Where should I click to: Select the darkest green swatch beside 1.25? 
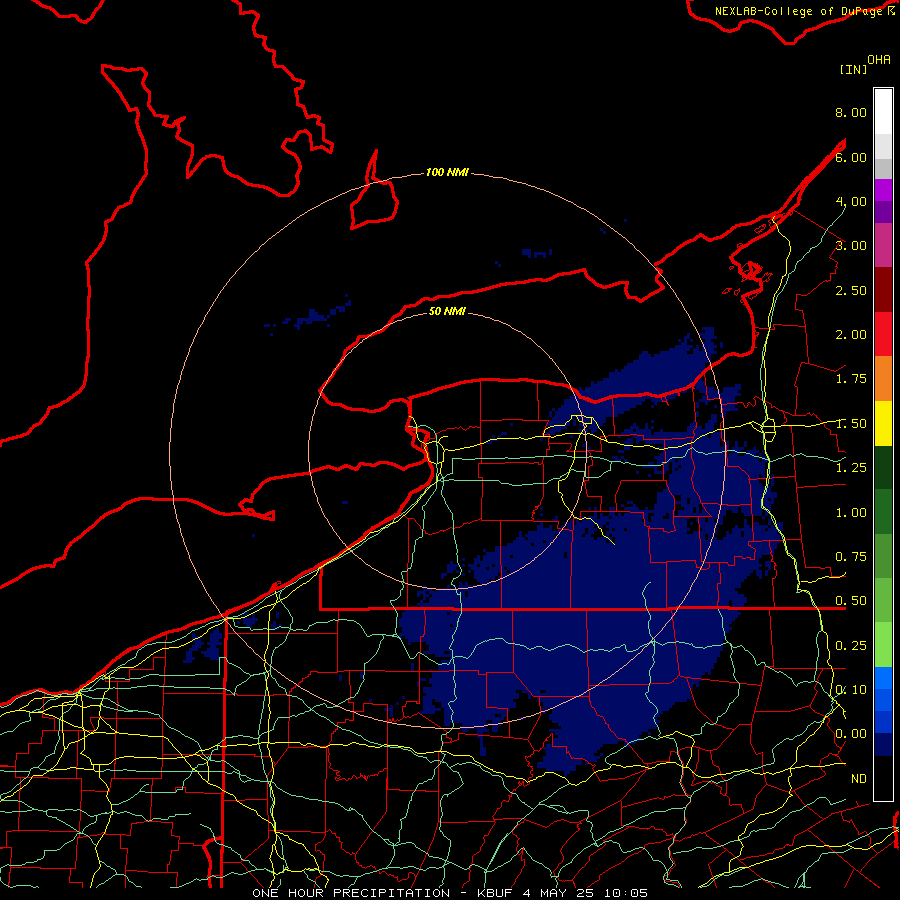883,467
